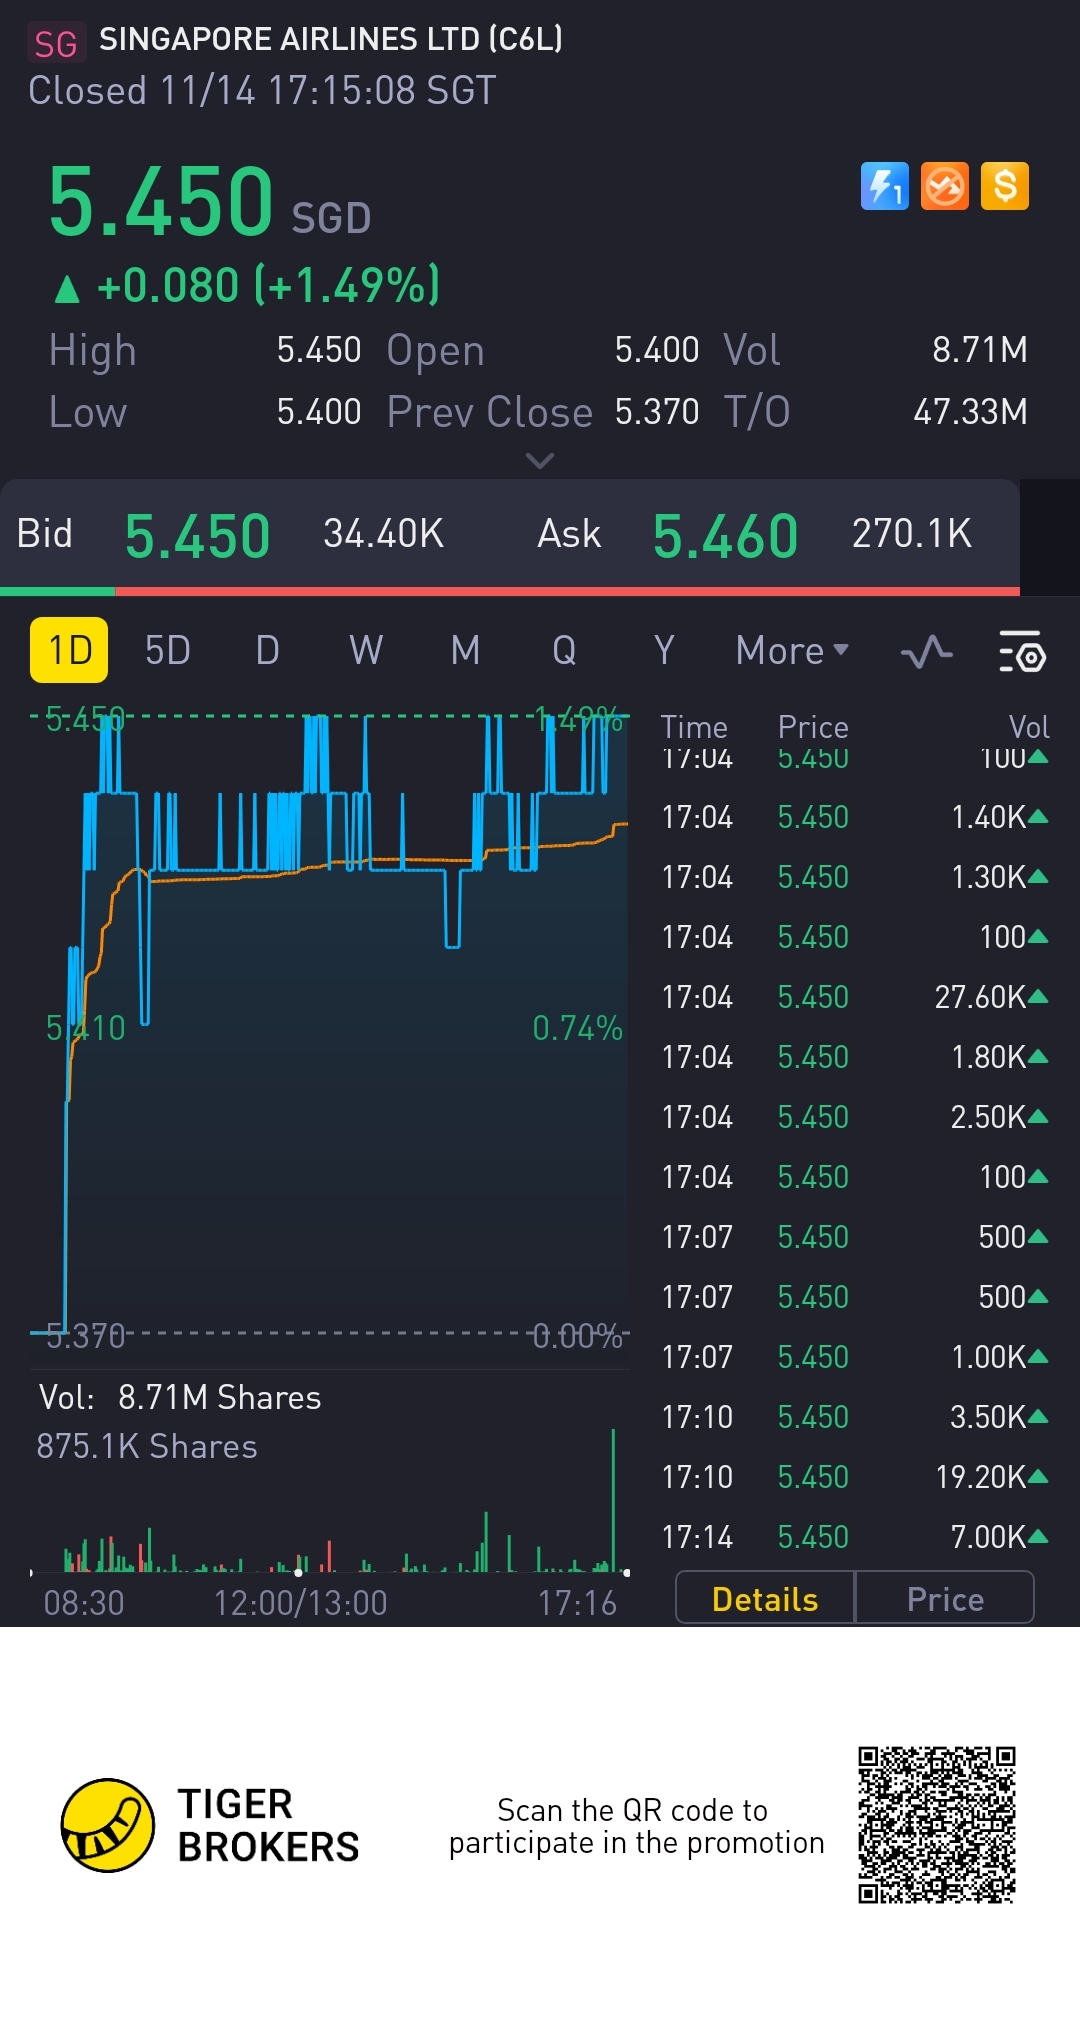Tap the yellow dollar sign icon
The image size is (1080, 2024).
(1005, 186)
